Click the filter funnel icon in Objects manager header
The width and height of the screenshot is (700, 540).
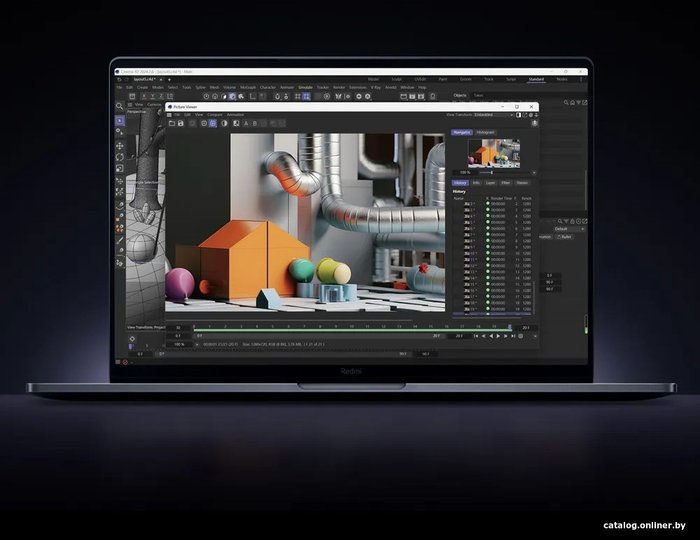pyautogui.click(x=579, y=103)
